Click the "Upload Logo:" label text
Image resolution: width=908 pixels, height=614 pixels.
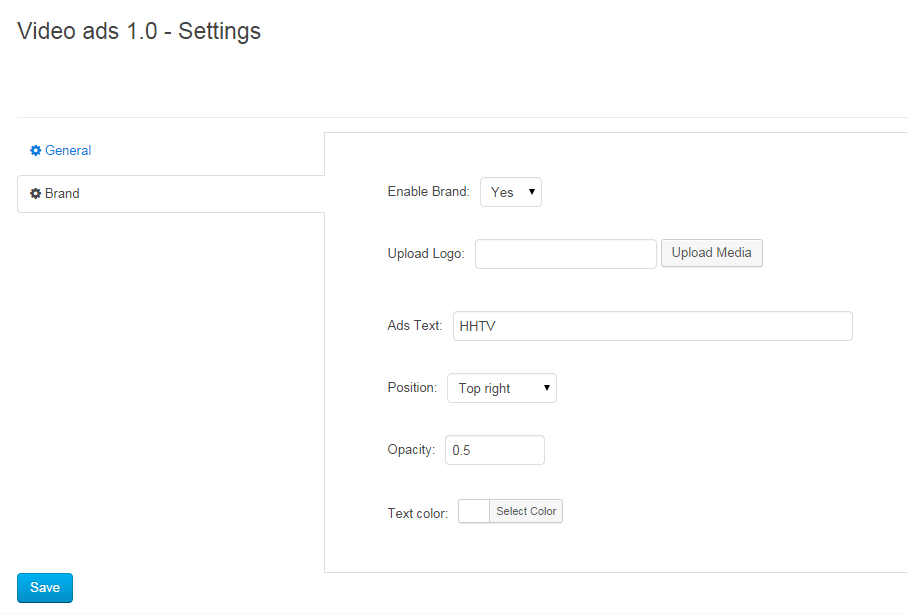click(x=426, y=254)
